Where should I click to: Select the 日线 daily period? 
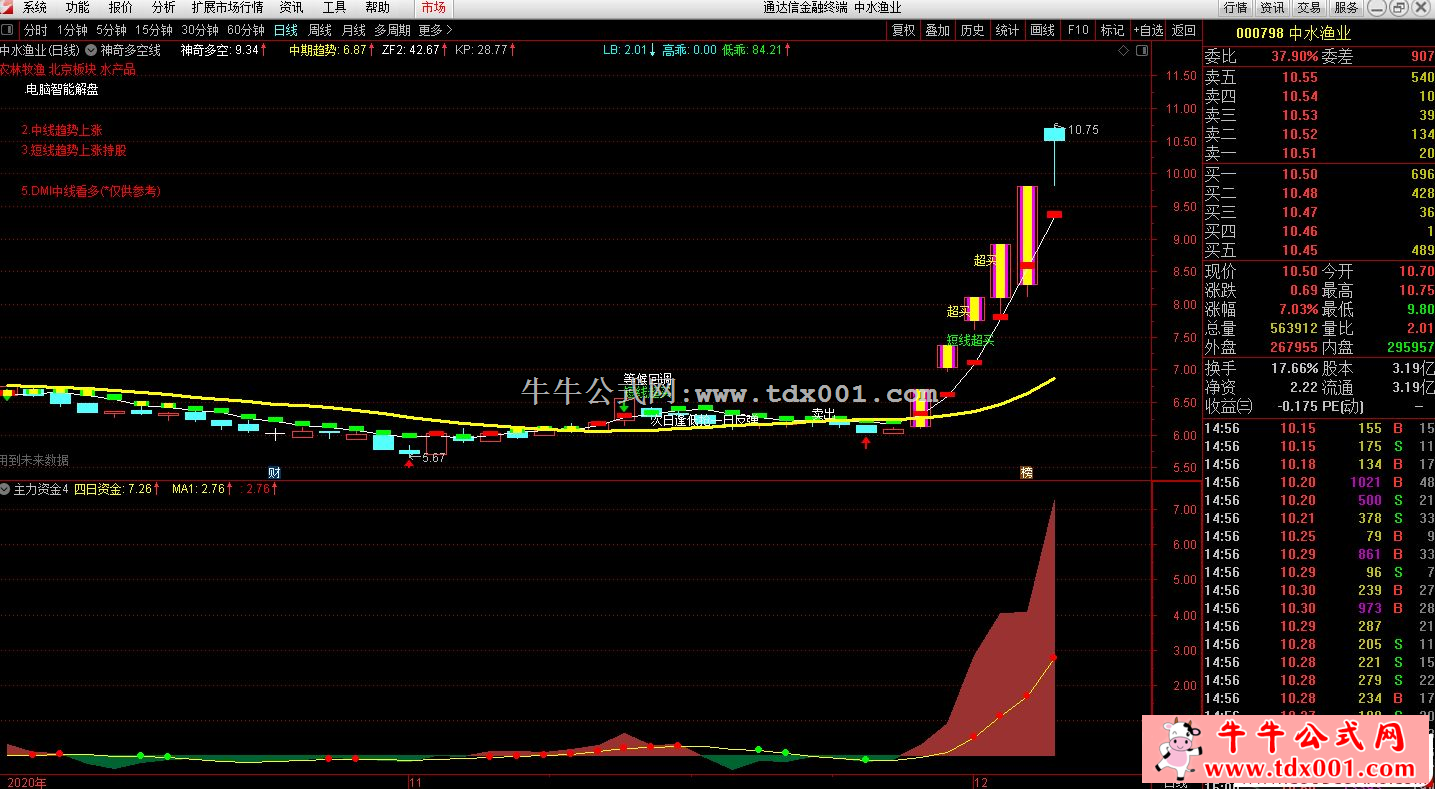pyautogui.click(x=286, y=30)
